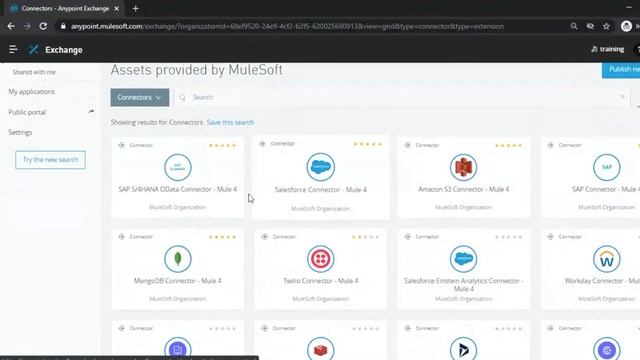Close the Connectors - Anypoint Exchange tab
Viewport: 640px width, 360px height.
pos(116,8)
